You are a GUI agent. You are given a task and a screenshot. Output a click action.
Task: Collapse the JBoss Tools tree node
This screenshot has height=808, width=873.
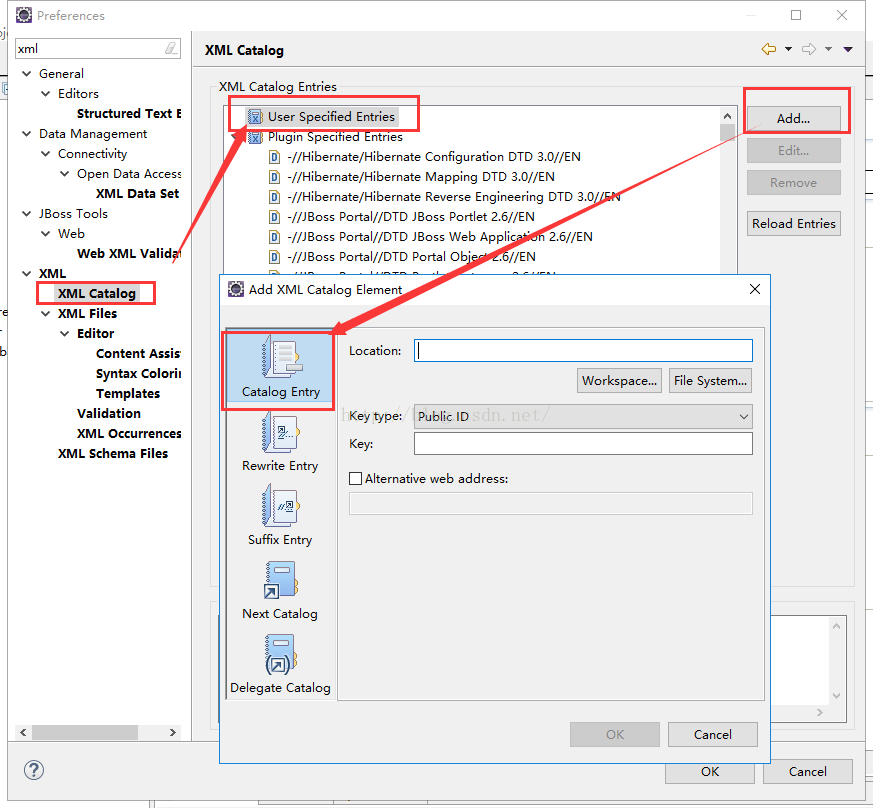[26, 214]
